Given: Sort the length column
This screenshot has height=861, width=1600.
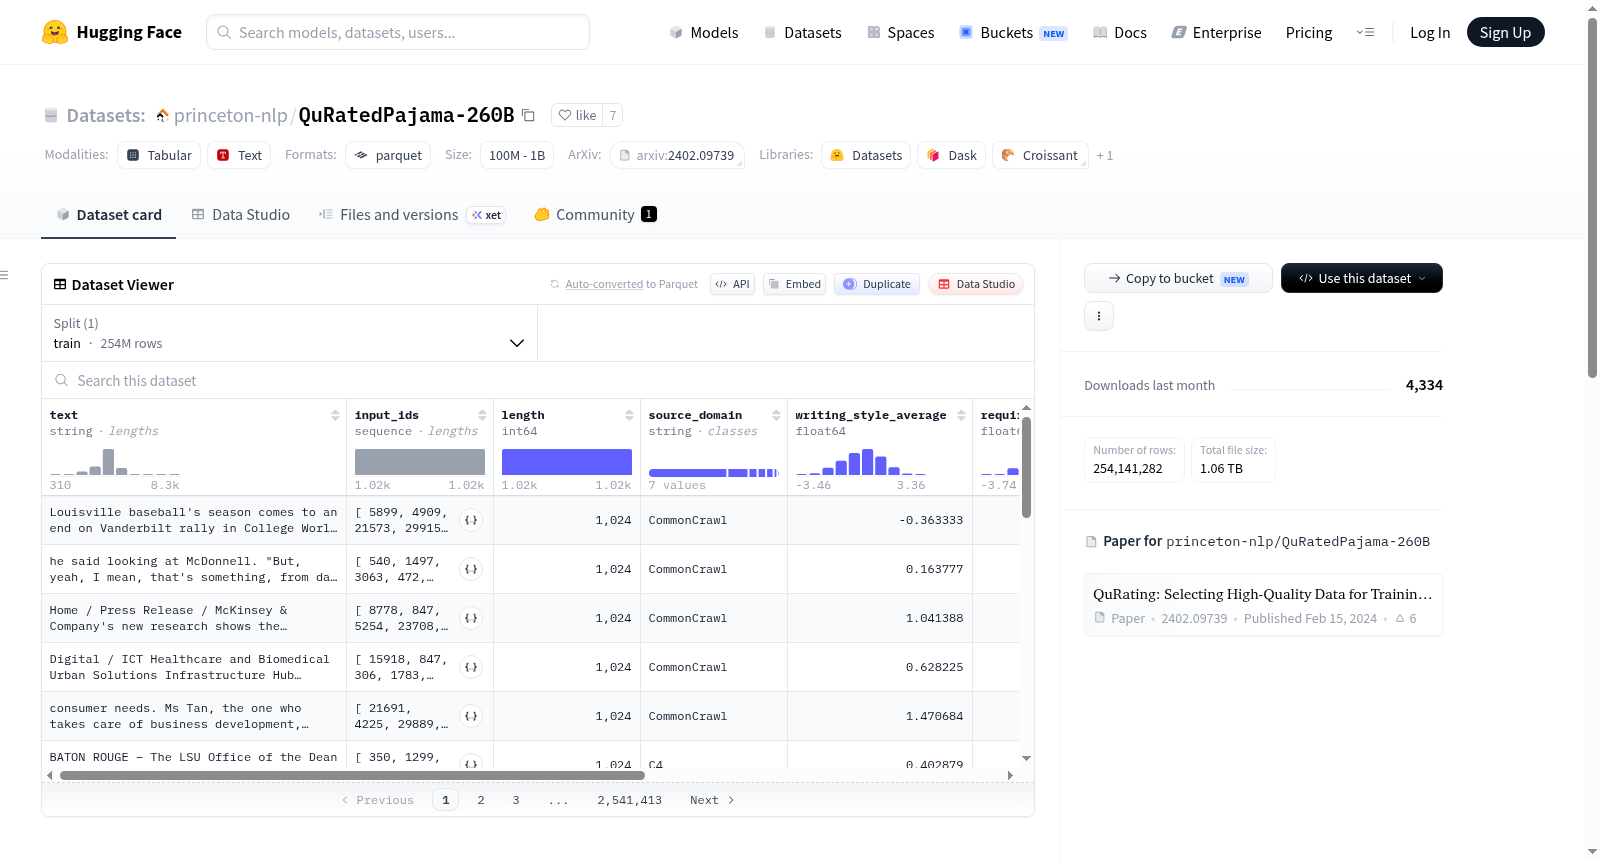Looking at the screenshot, I should (629, 415).
